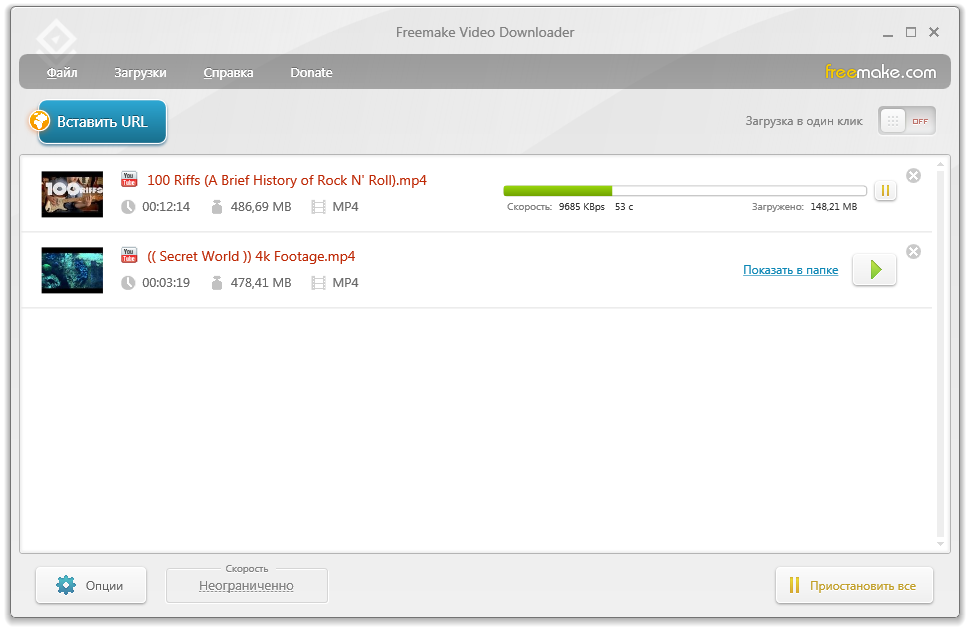Click the clock icon next to 00:03:19
The image size is (970, 630).
point(128,283)
